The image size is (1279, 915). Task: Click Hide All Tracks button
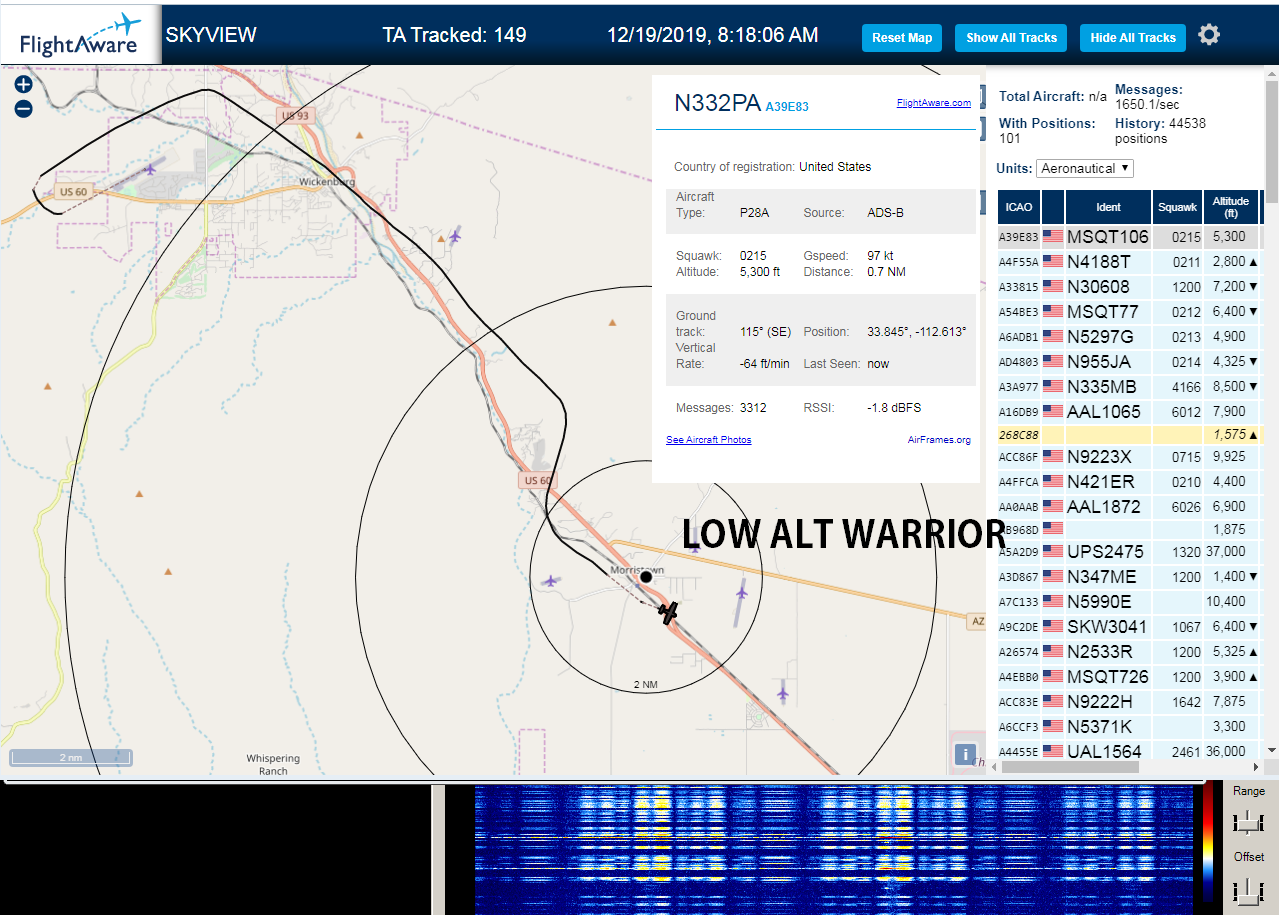[1133, 38]
